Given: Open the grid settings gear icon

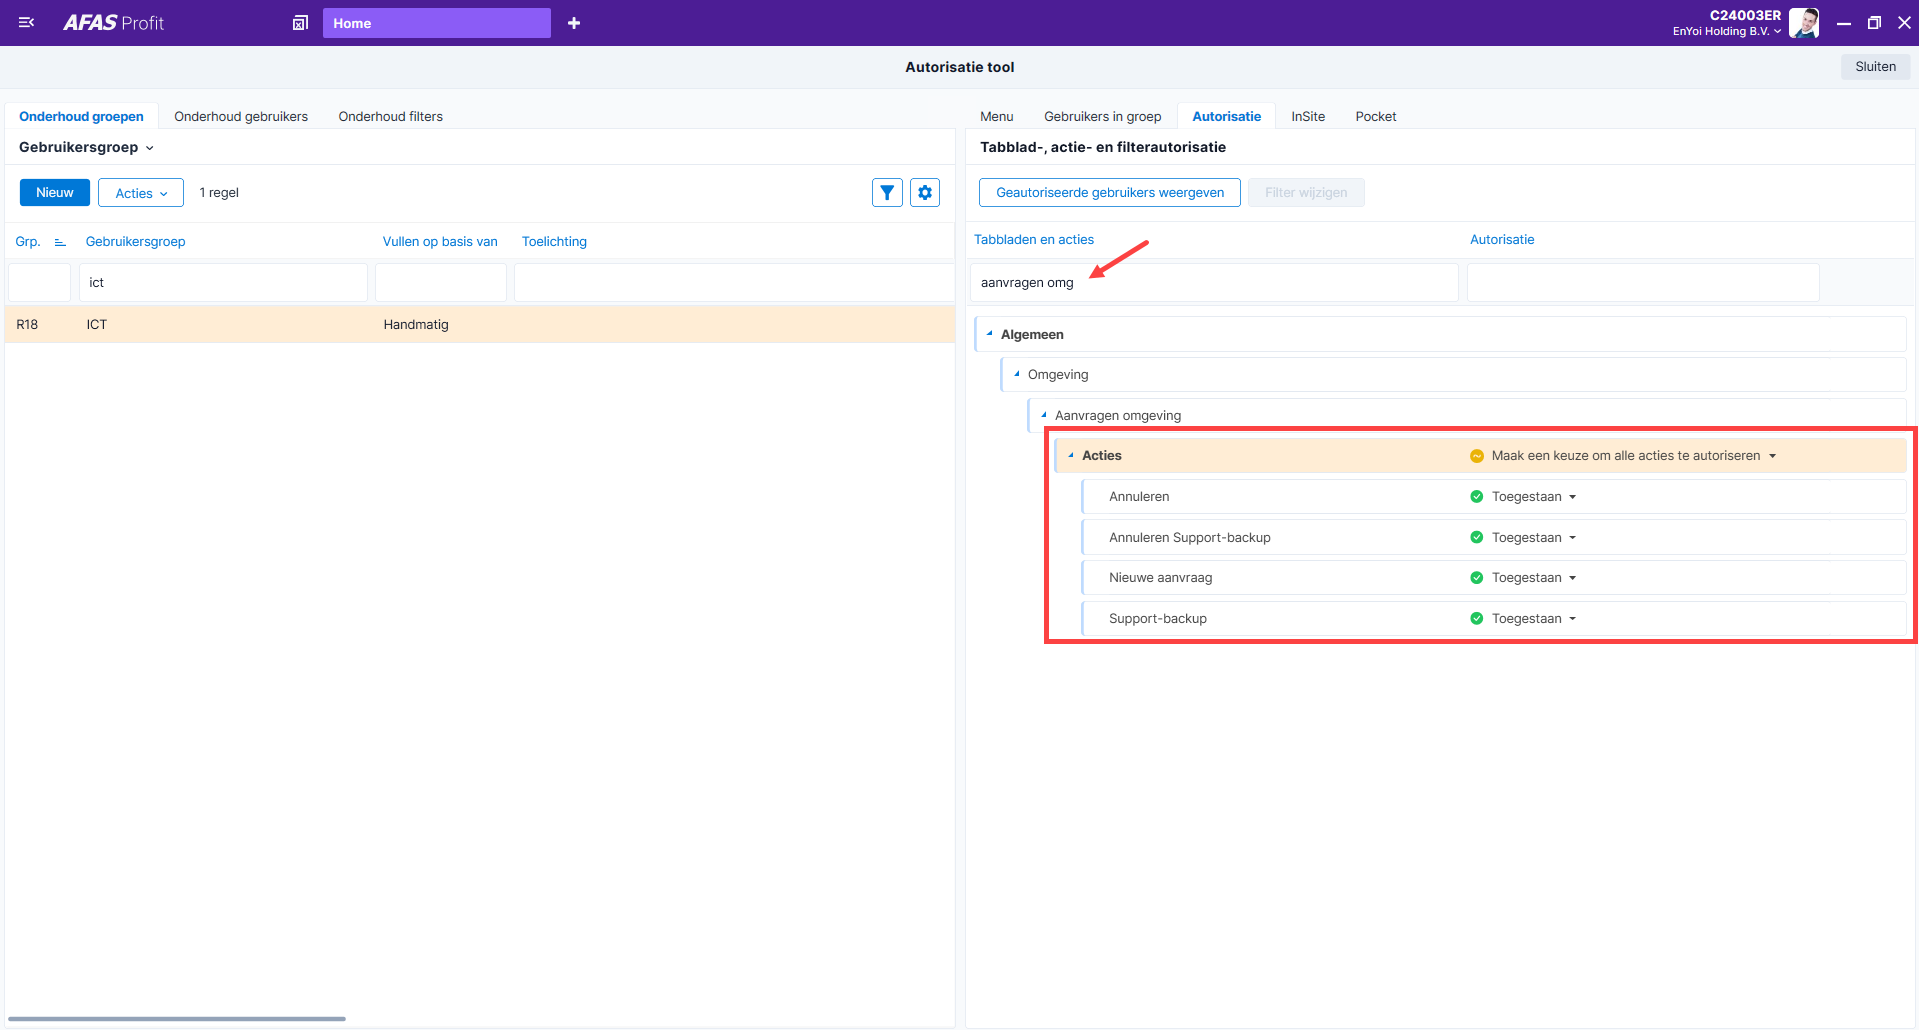Looking at the screenshot, I should 925,193.
